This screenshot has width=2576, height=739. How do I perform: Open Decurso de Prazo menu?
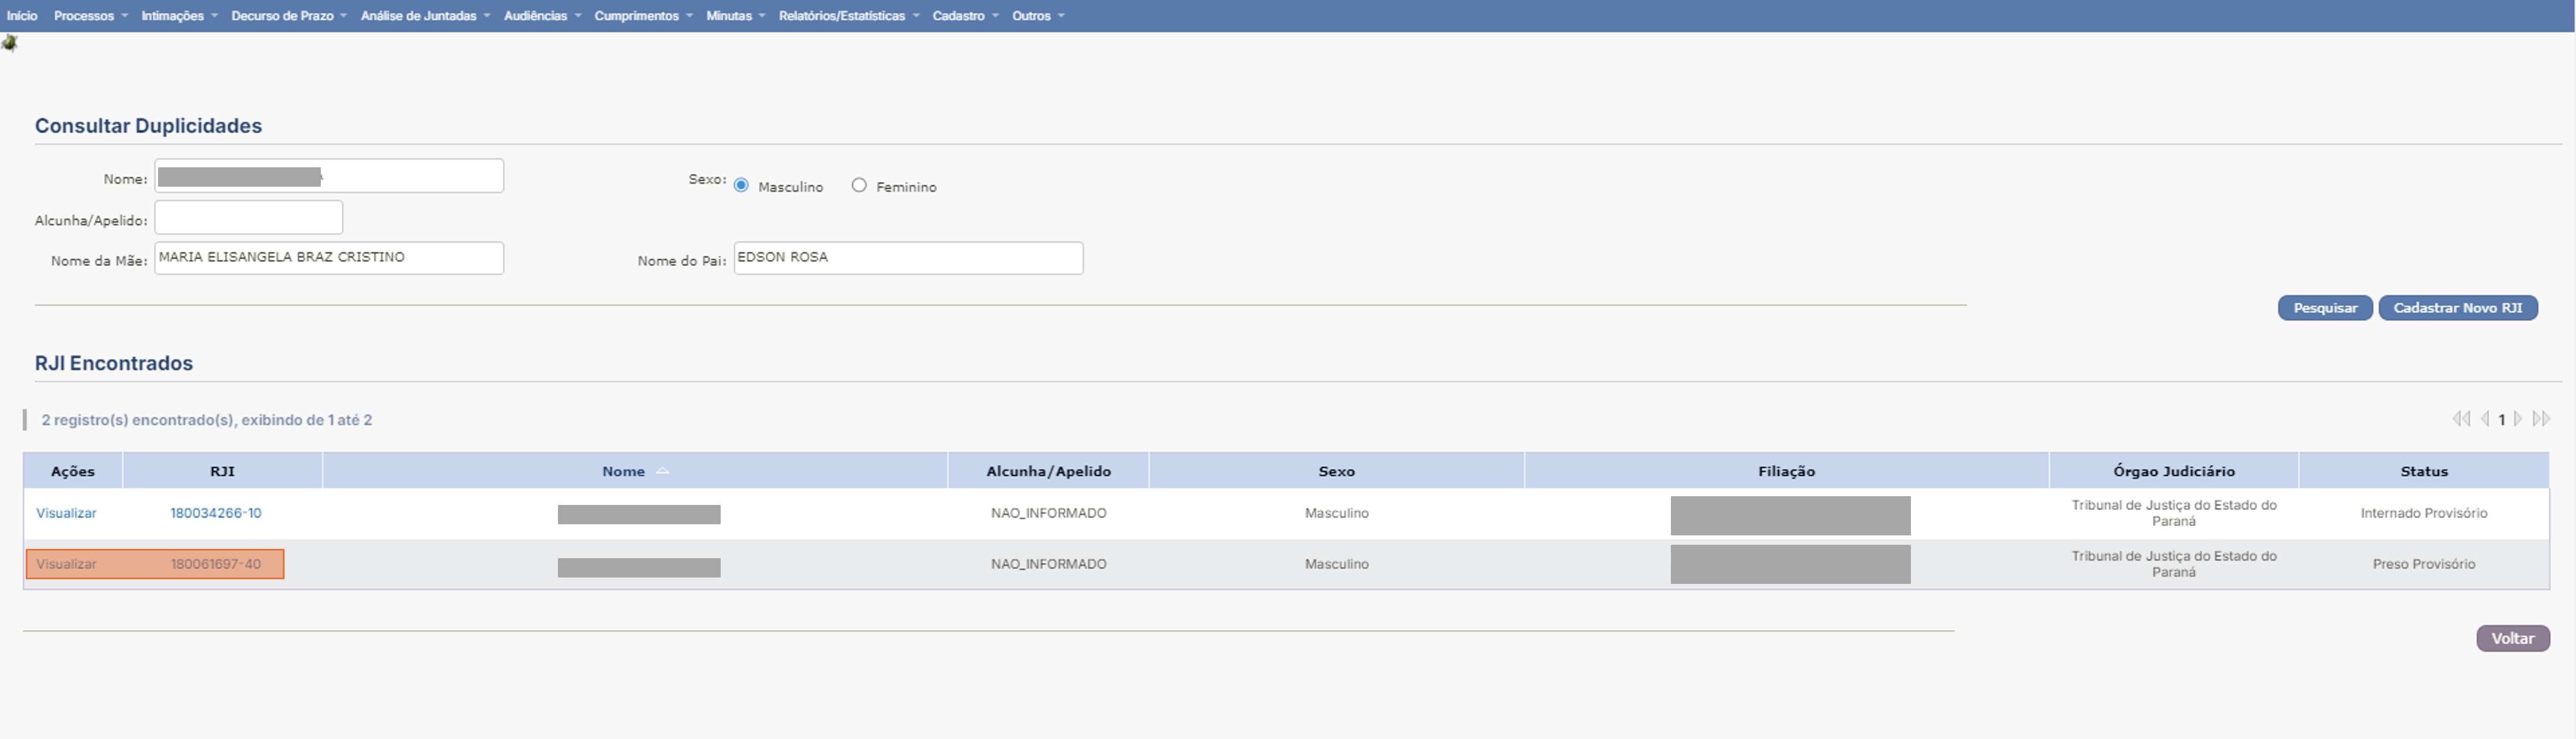tap(289, 16)
